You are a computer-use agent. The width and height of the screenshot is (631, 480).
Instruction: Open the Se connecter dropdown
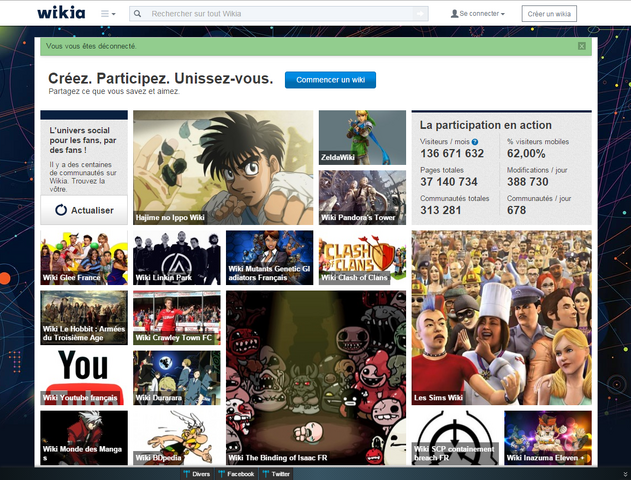coord(478,14)
